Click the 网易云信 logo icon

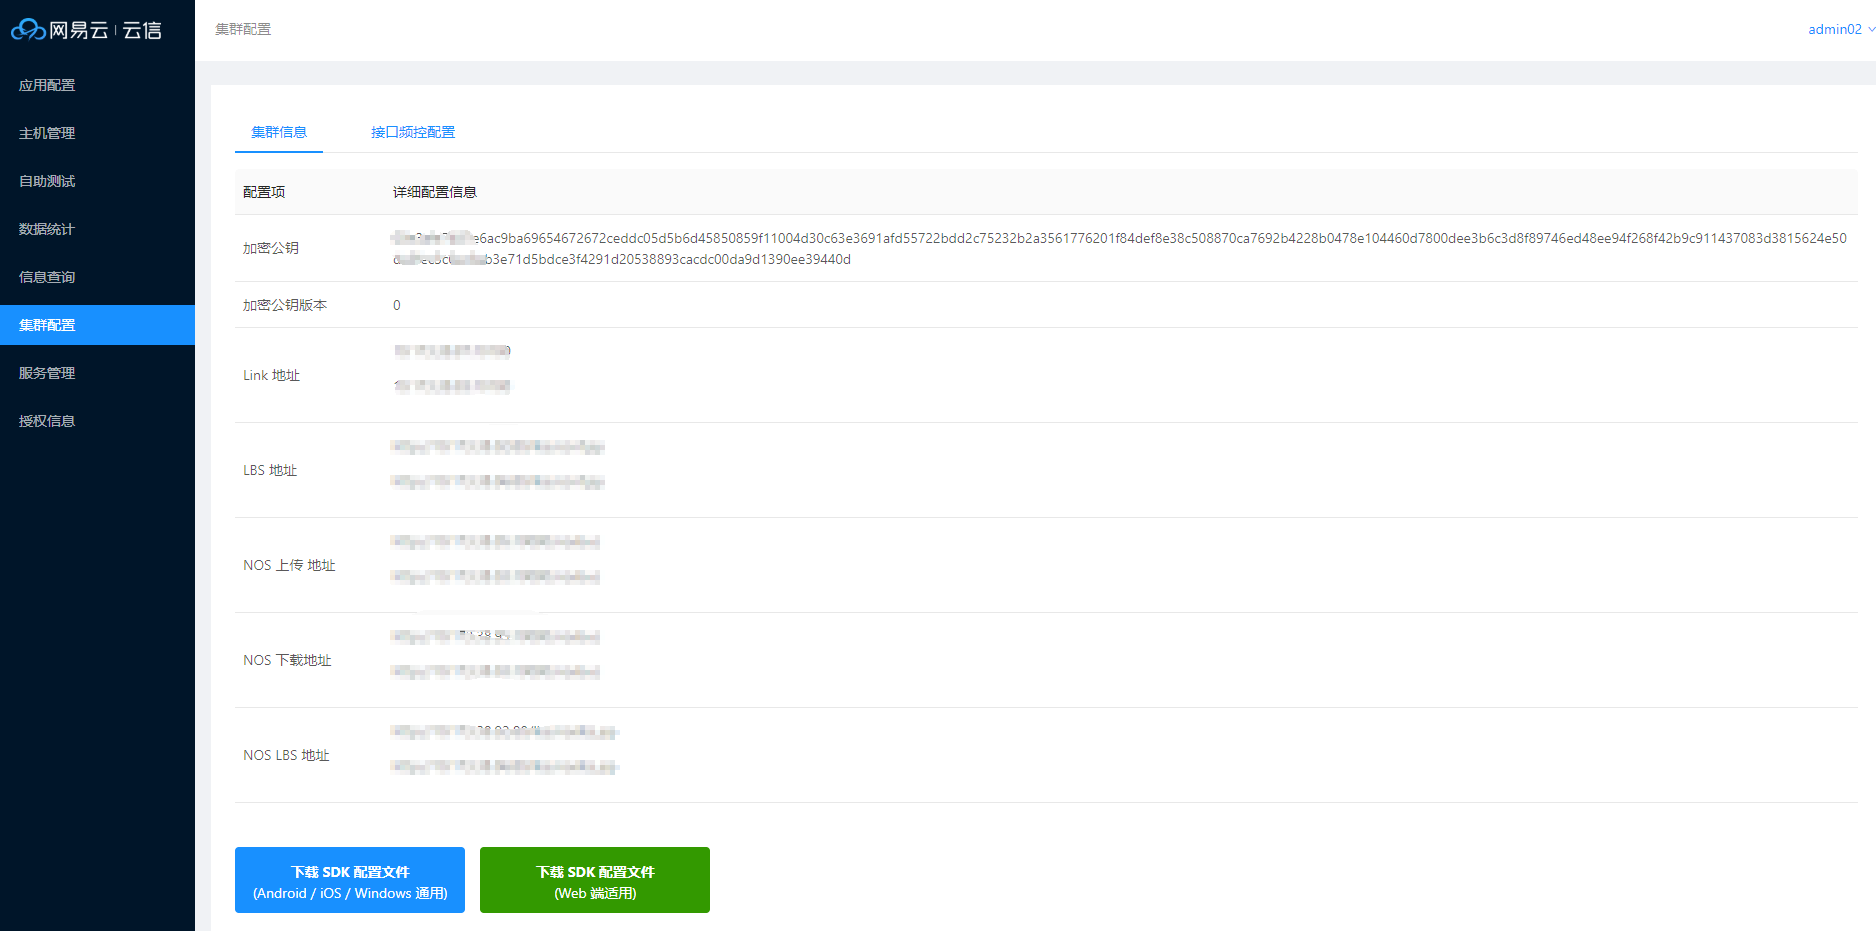click(28, 30)
